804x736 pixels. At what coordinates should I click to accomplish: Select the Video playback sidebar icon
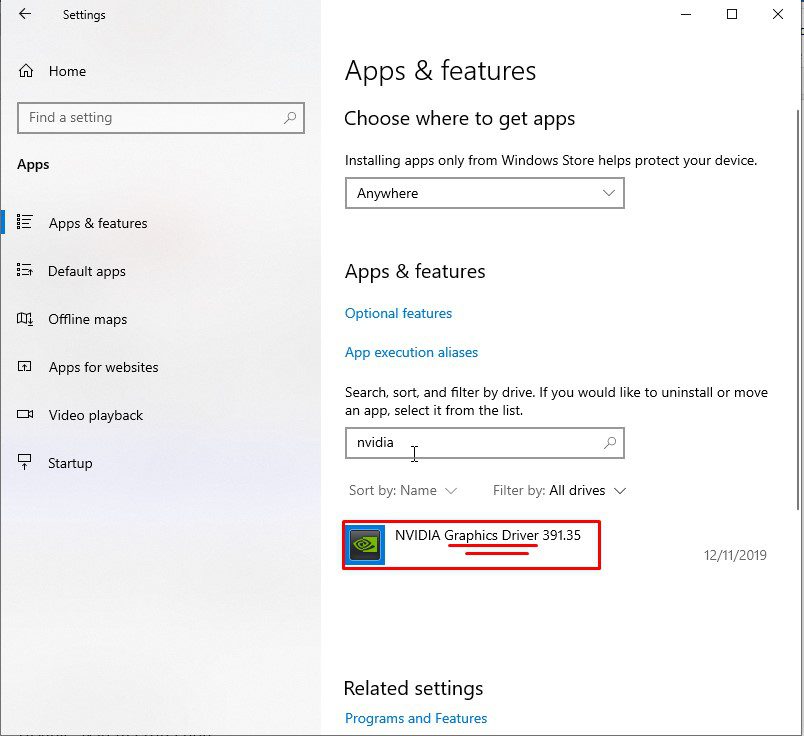coord(25,414)
